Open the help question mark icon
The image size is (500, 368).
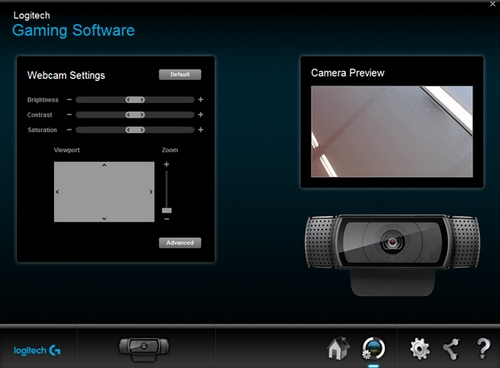pos(483,348)
